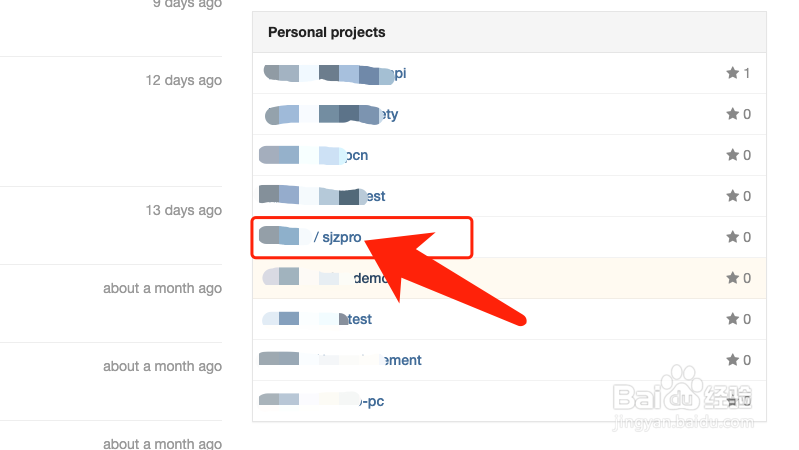This screenshot has width=799, height=450.
Task: Click the star icon in the "ement" row
Action: click(x=732, y=360)
